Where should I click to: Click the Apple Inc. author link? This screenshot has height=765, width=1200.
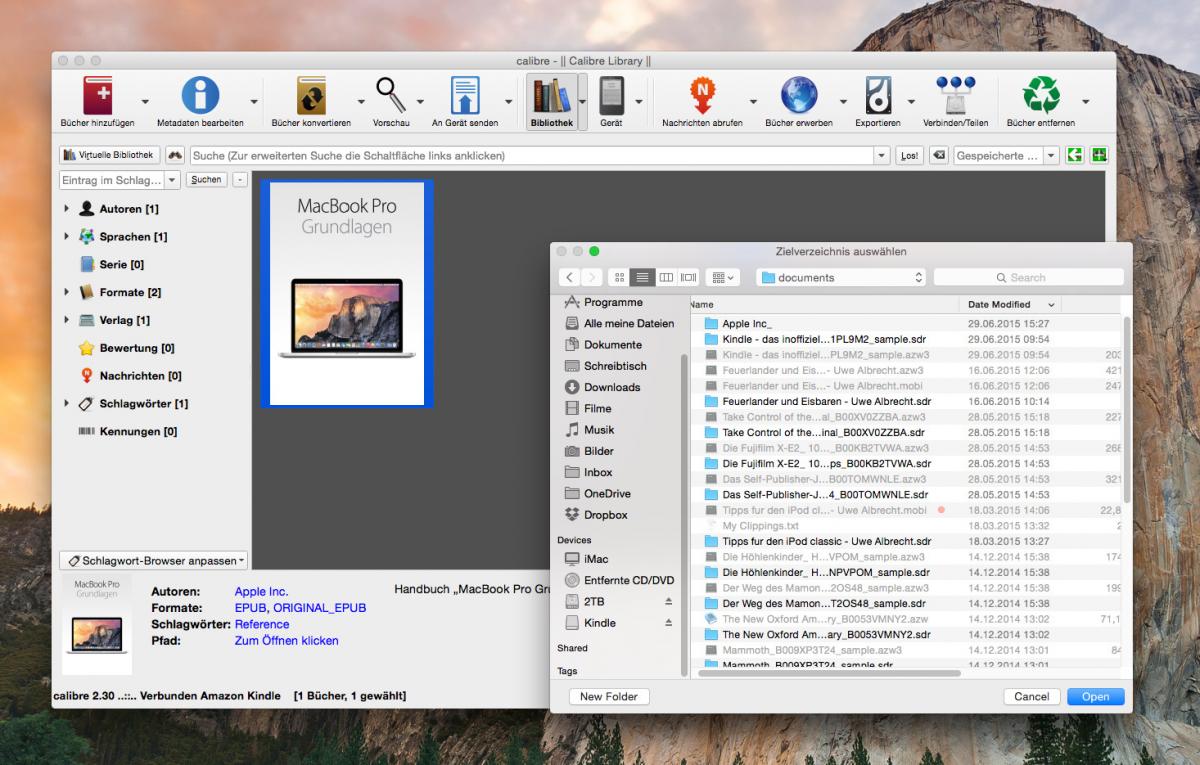(x=261, y=592)
